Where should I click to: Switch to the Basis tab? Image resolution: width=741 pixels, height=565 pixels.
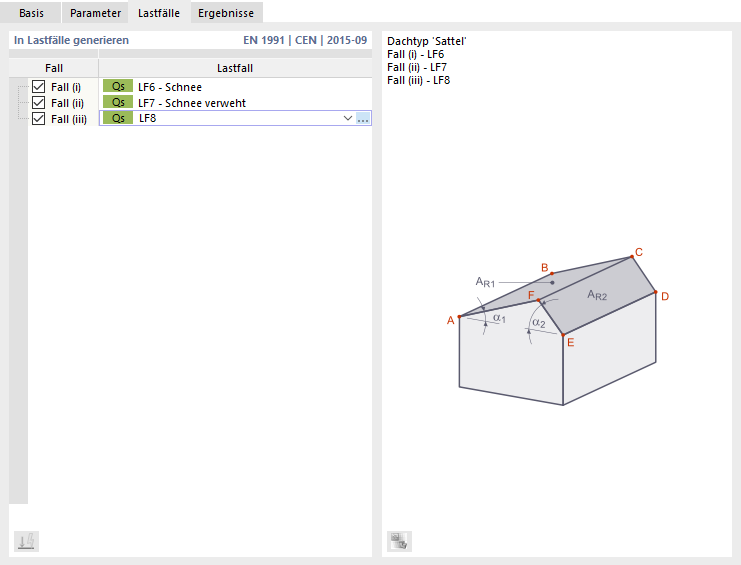click(x=31, y=13)
